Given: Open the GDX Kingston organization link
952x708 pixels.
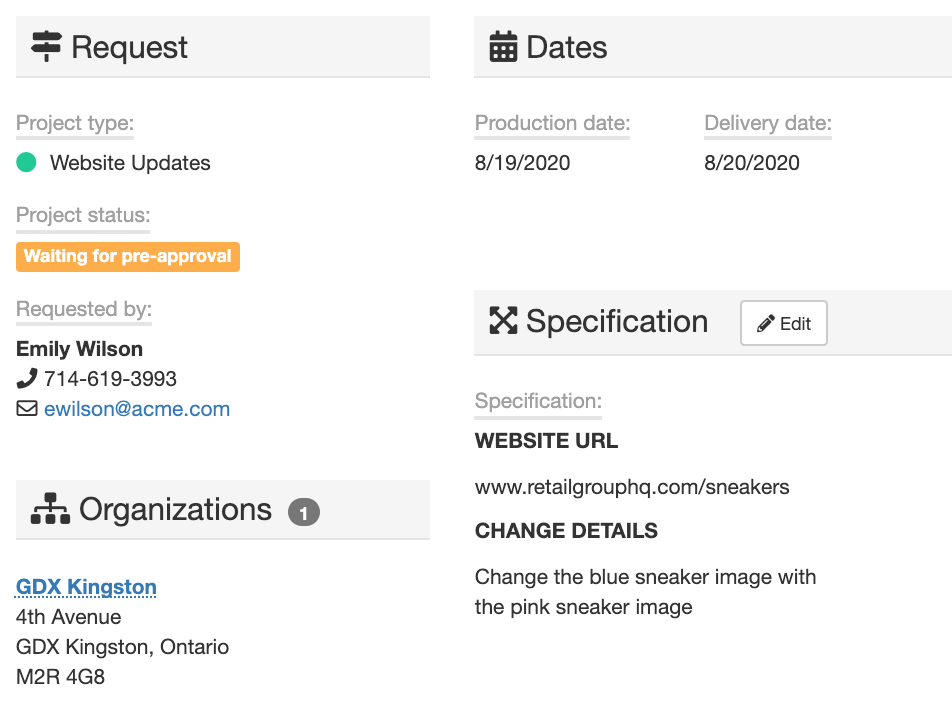Looking at the screenshot, I should pos(85,587).
